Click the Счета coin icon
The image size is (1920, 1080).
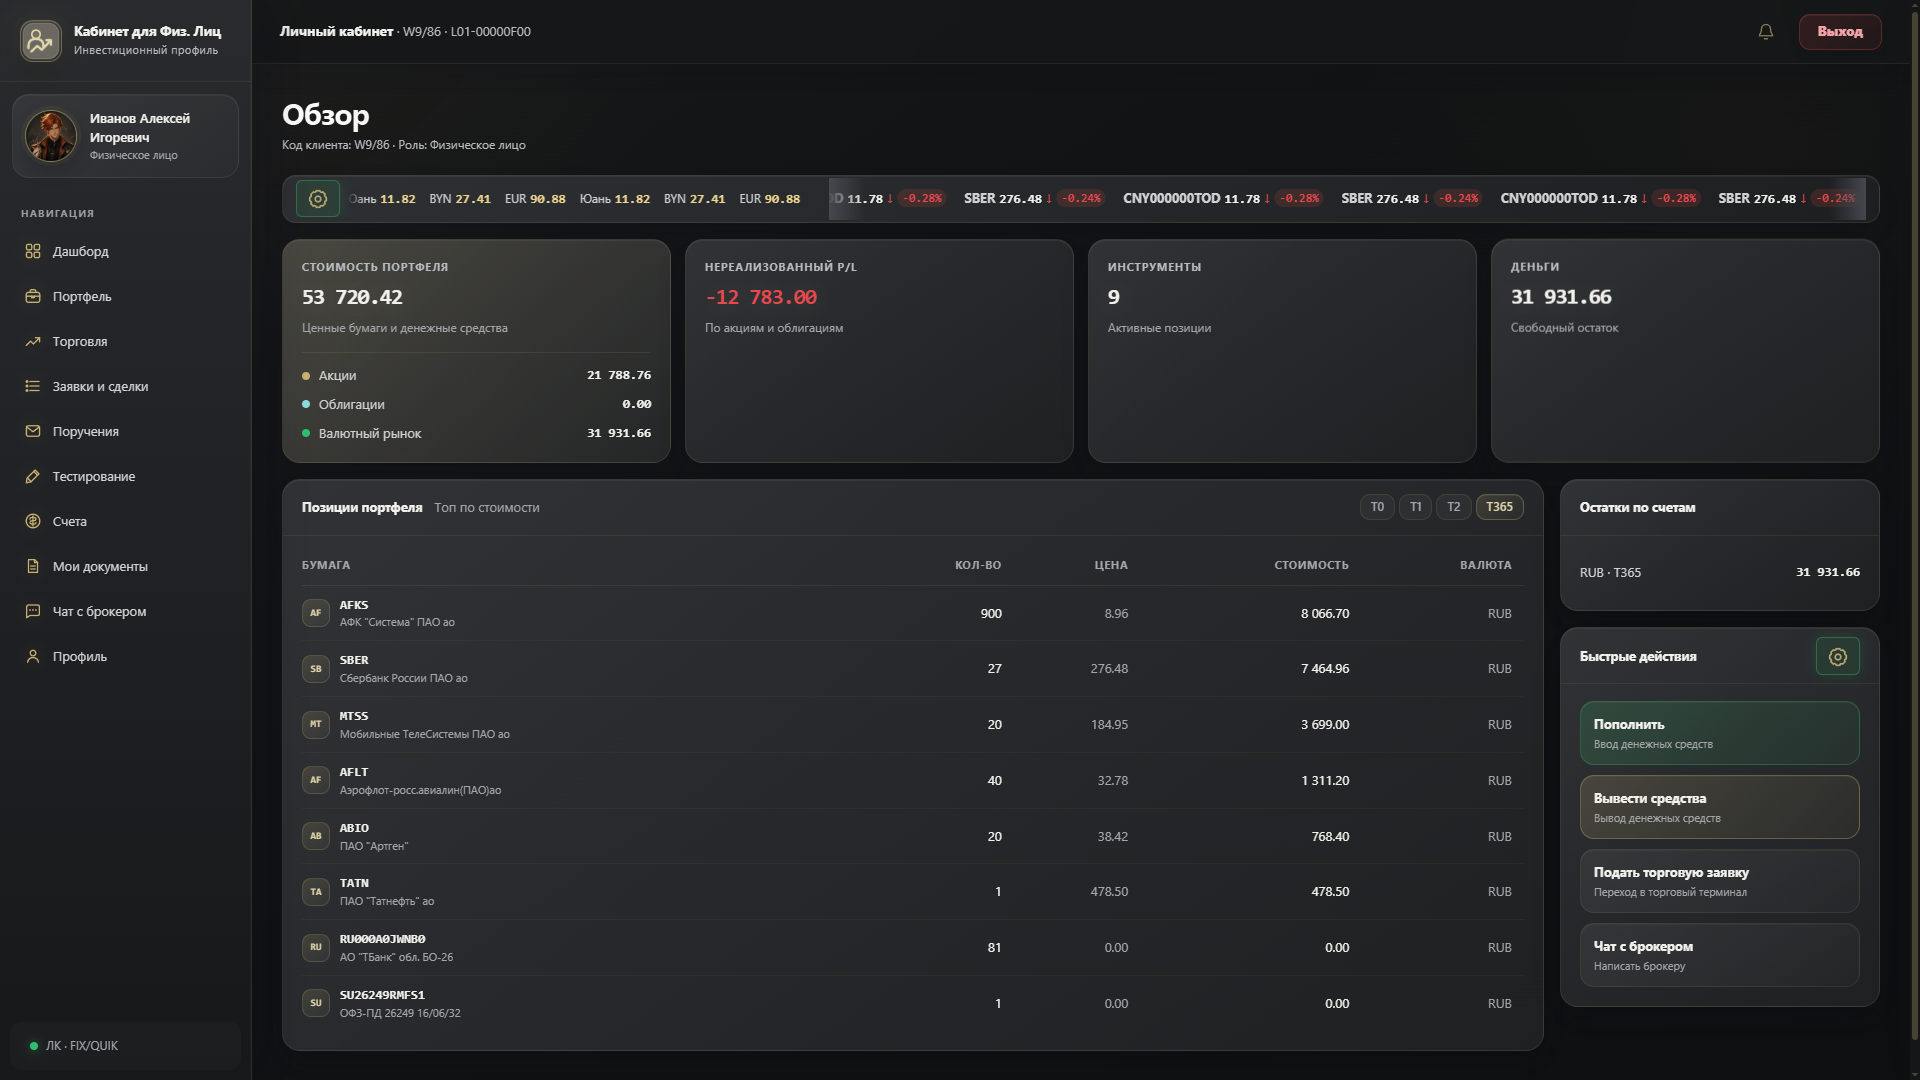[33, 521]
